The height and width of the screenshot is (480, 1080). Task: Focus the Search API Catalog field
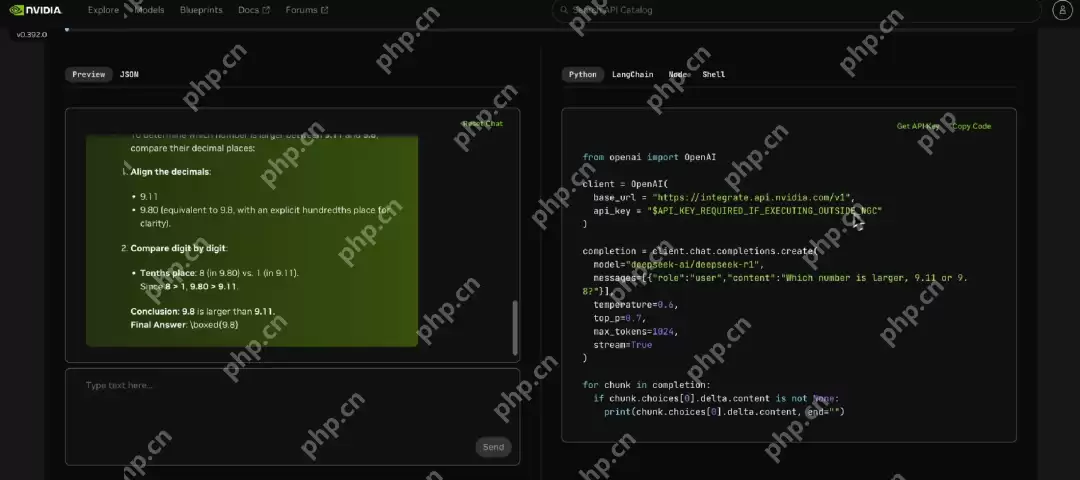click(796, 10)
